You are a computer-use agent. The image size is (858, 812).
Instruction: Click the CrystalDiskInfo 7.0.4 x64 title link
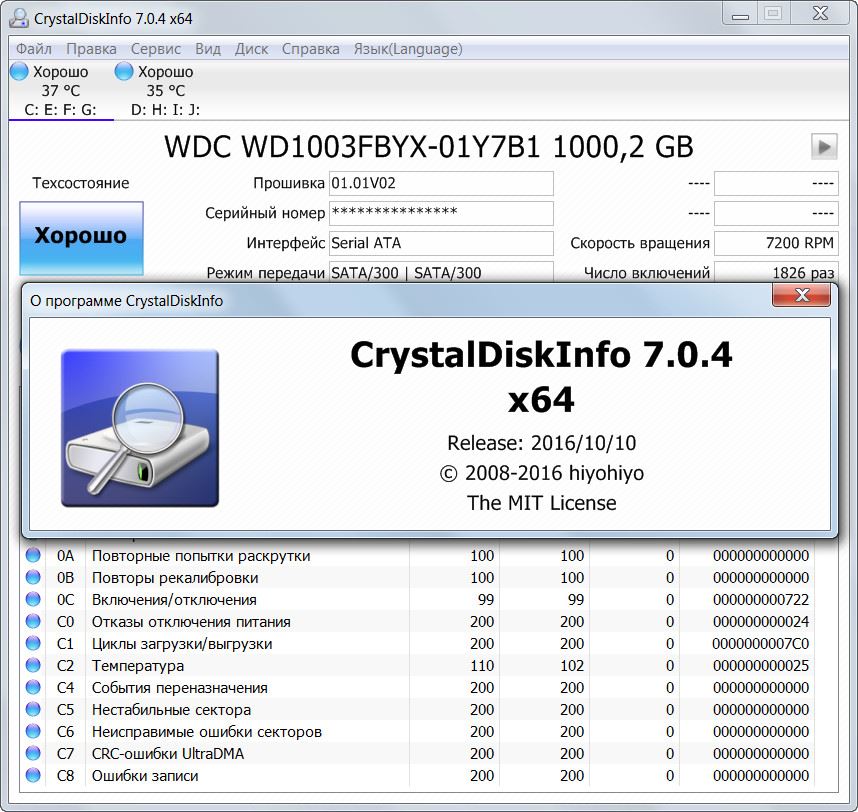[x=541, y=376]
